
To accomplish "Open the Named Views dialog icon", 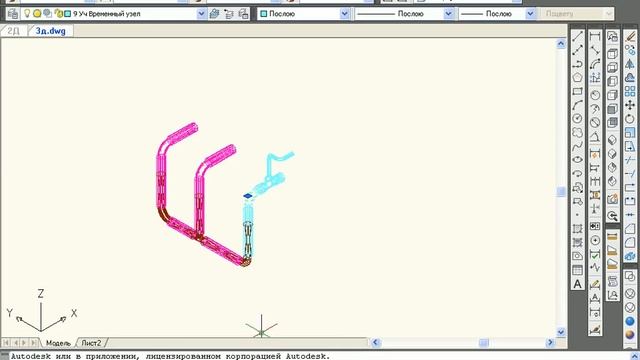I will click(x=612, y=36).
